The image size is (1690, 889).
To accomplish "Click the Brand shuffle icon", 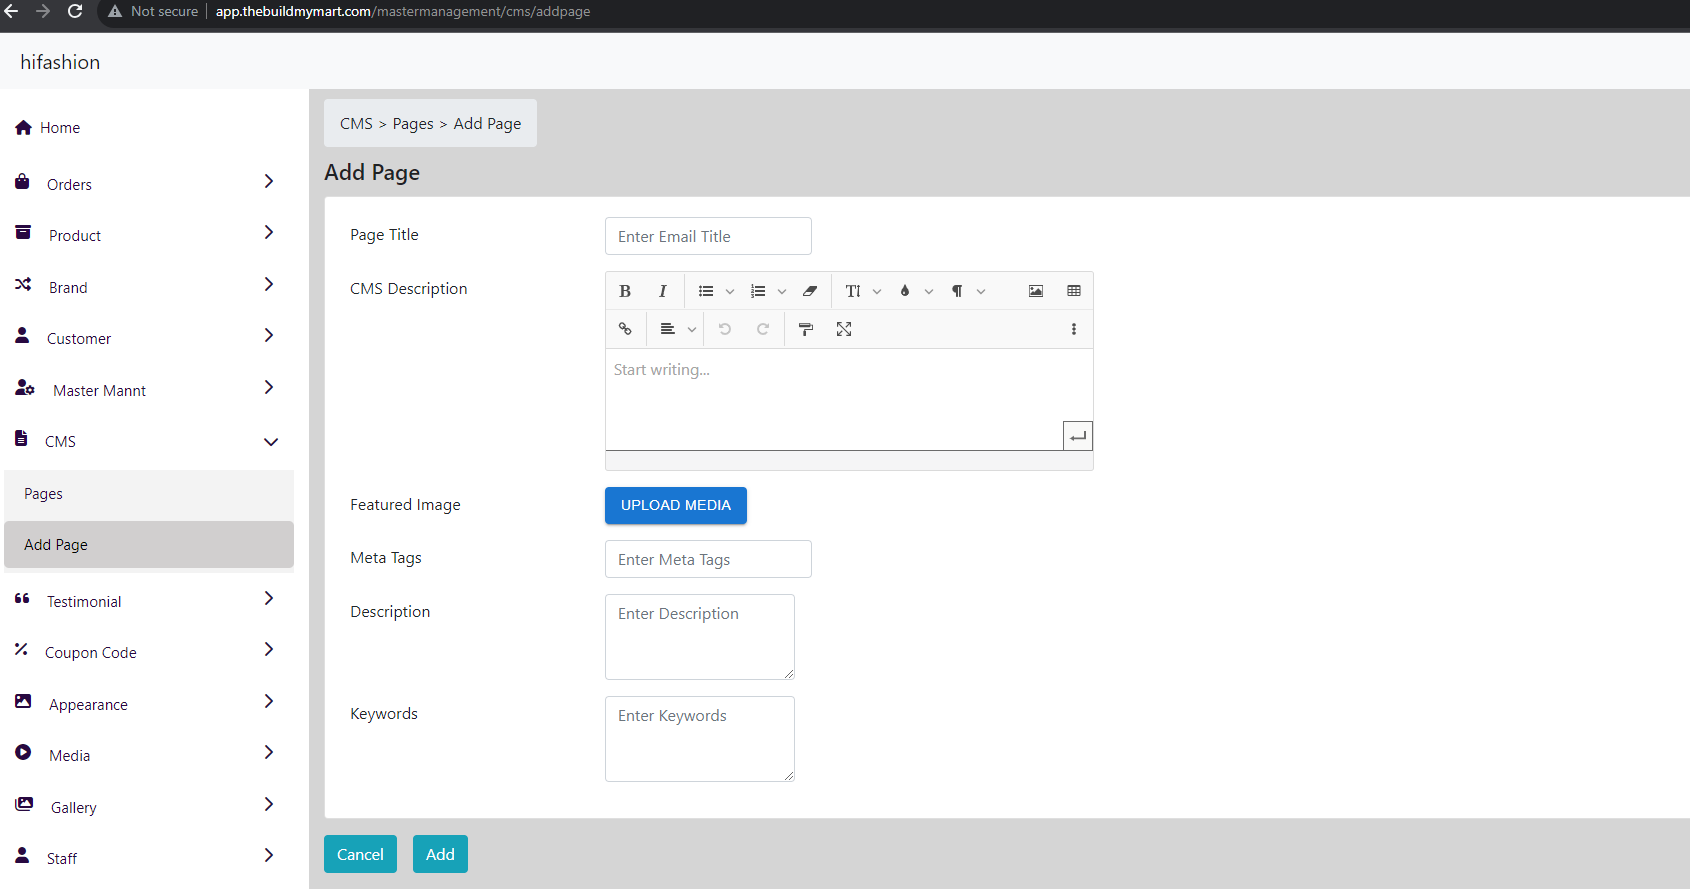I will [x=23, y=284].
